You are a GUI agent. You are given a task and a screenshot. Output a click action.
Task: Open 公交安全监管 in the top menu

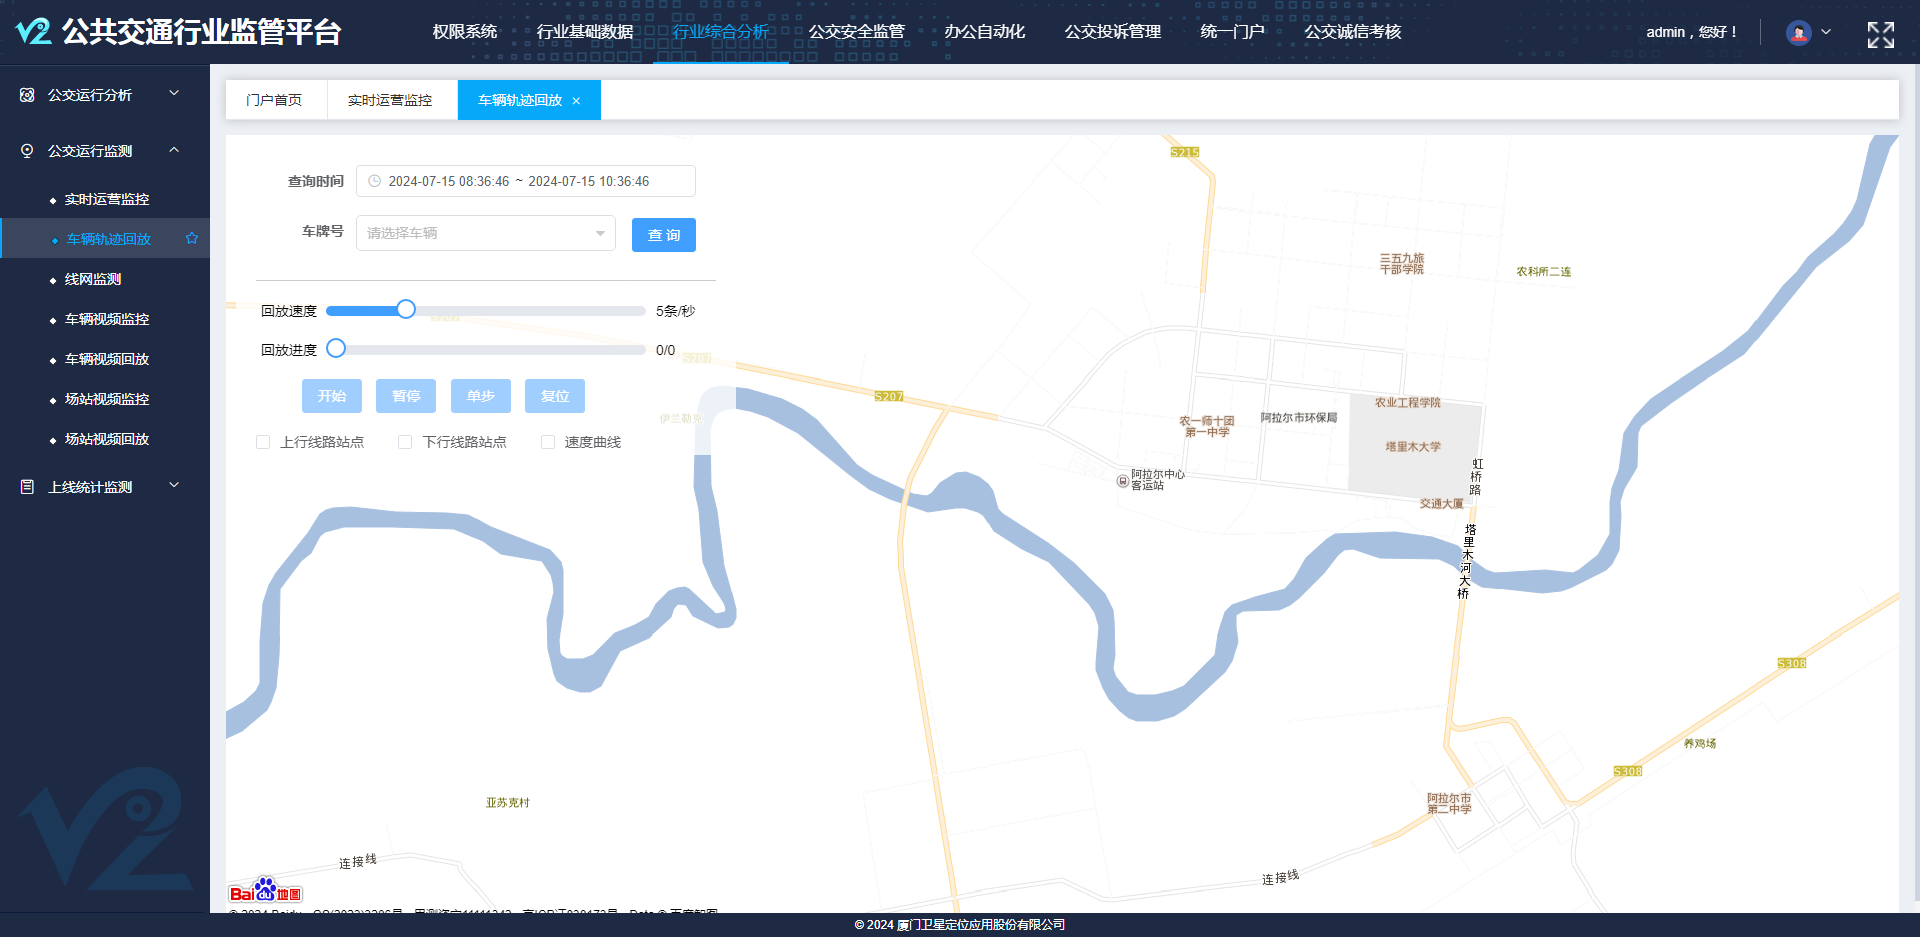point(856,32)
